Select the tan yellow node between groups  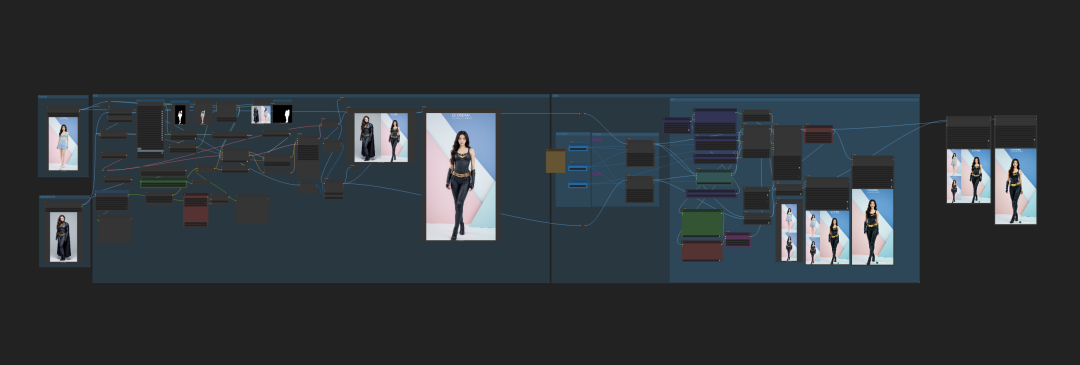(x=556, y=161)
